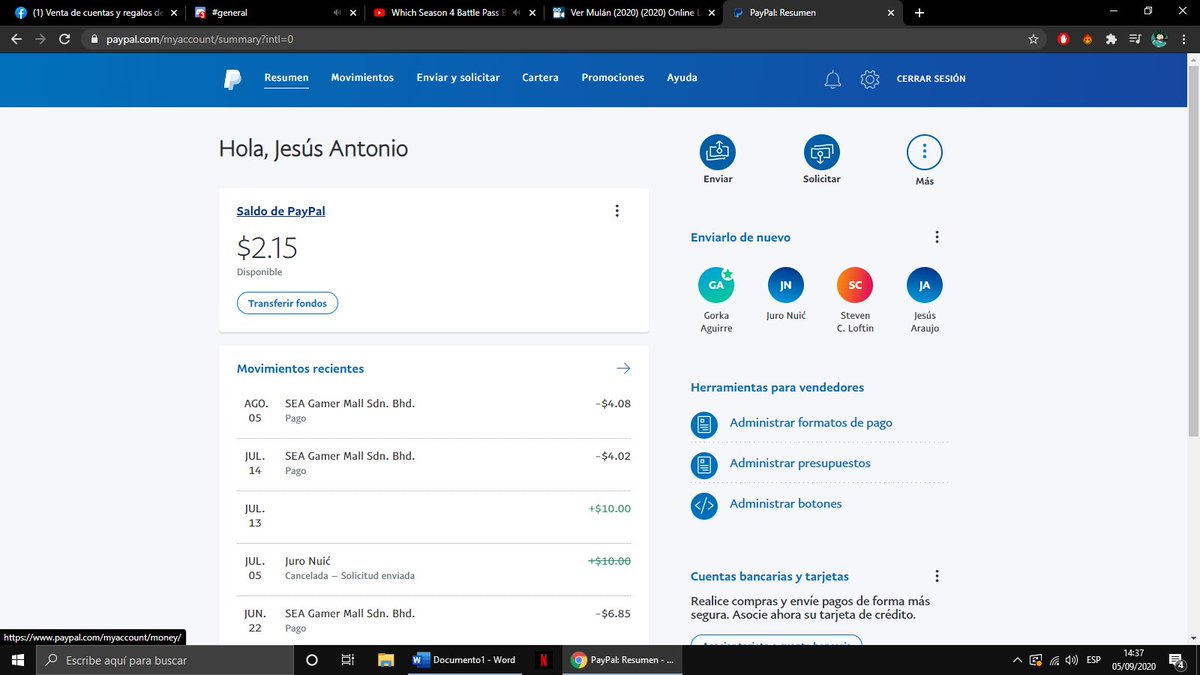Bookmark page with star icon

tap(1033, 39)
